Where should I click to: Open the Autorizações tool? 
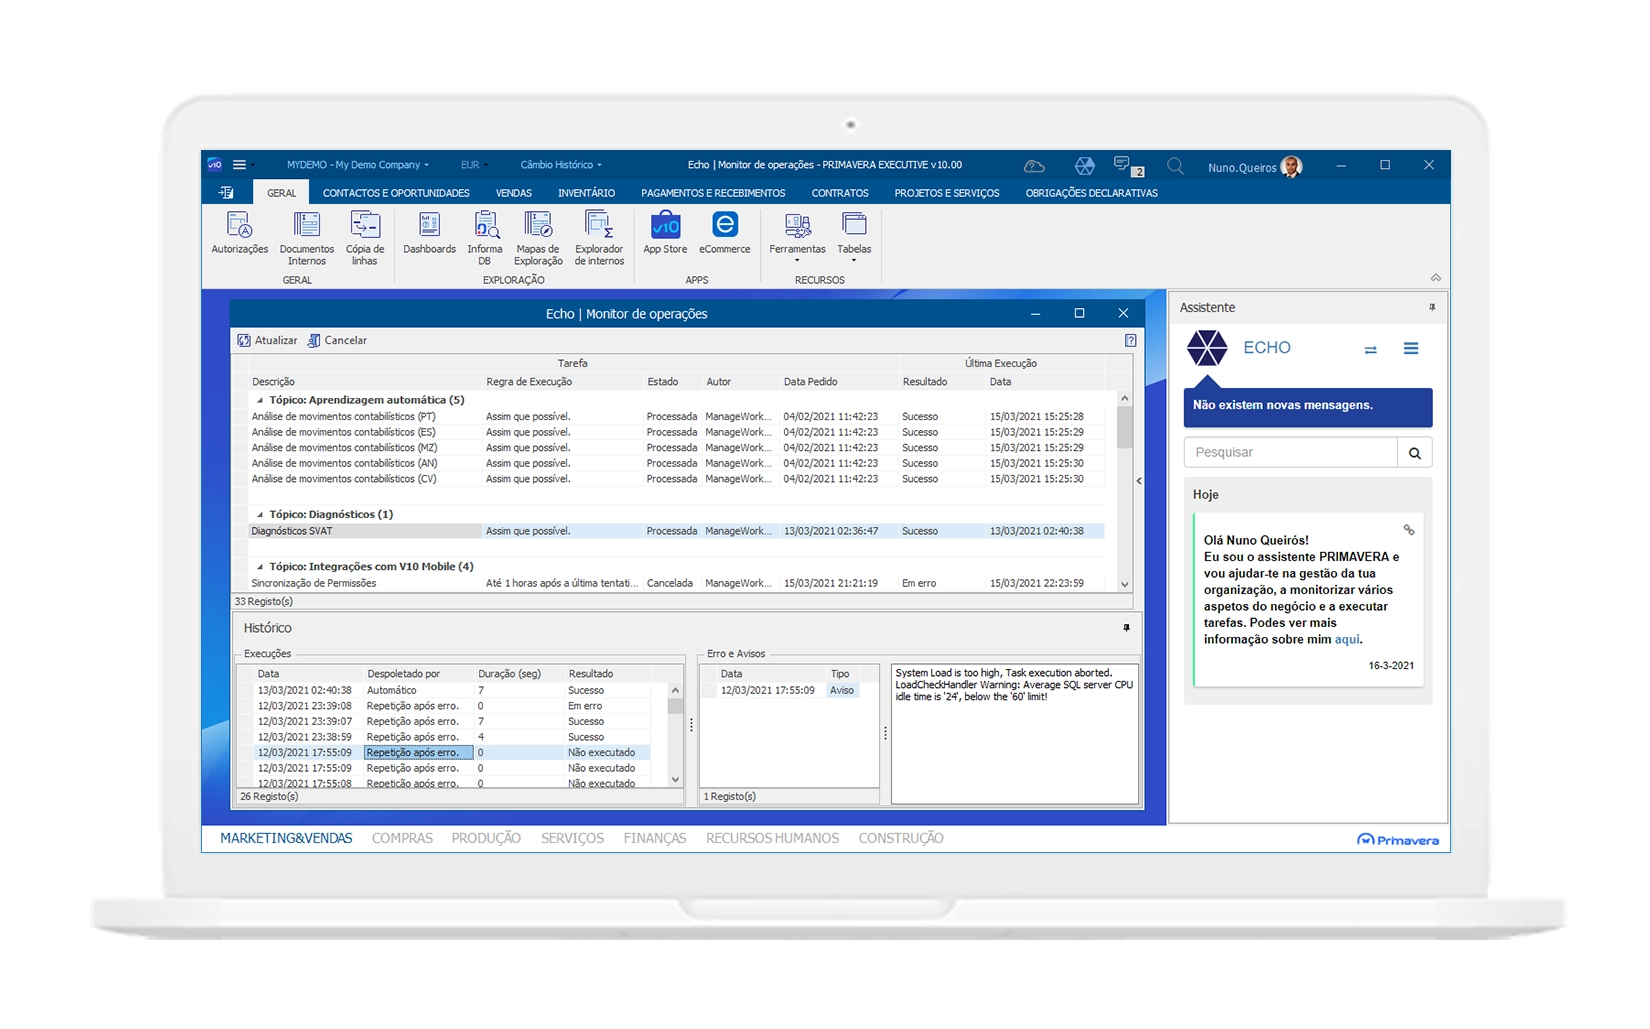(239, 233)
